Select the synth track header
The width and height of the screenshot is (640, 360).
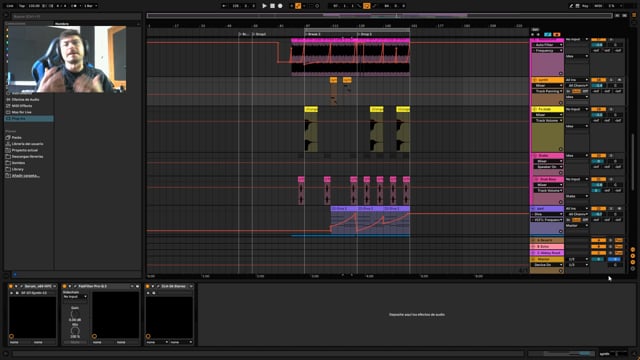point(549,80)
